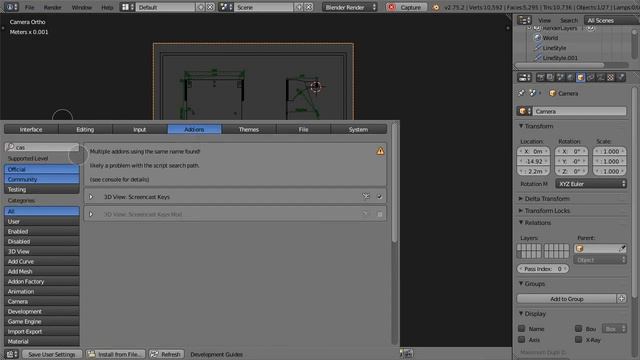This screenshot has width=640, height=360.
Task: Expand the Delta Transform panel
Action: (521, 198)
